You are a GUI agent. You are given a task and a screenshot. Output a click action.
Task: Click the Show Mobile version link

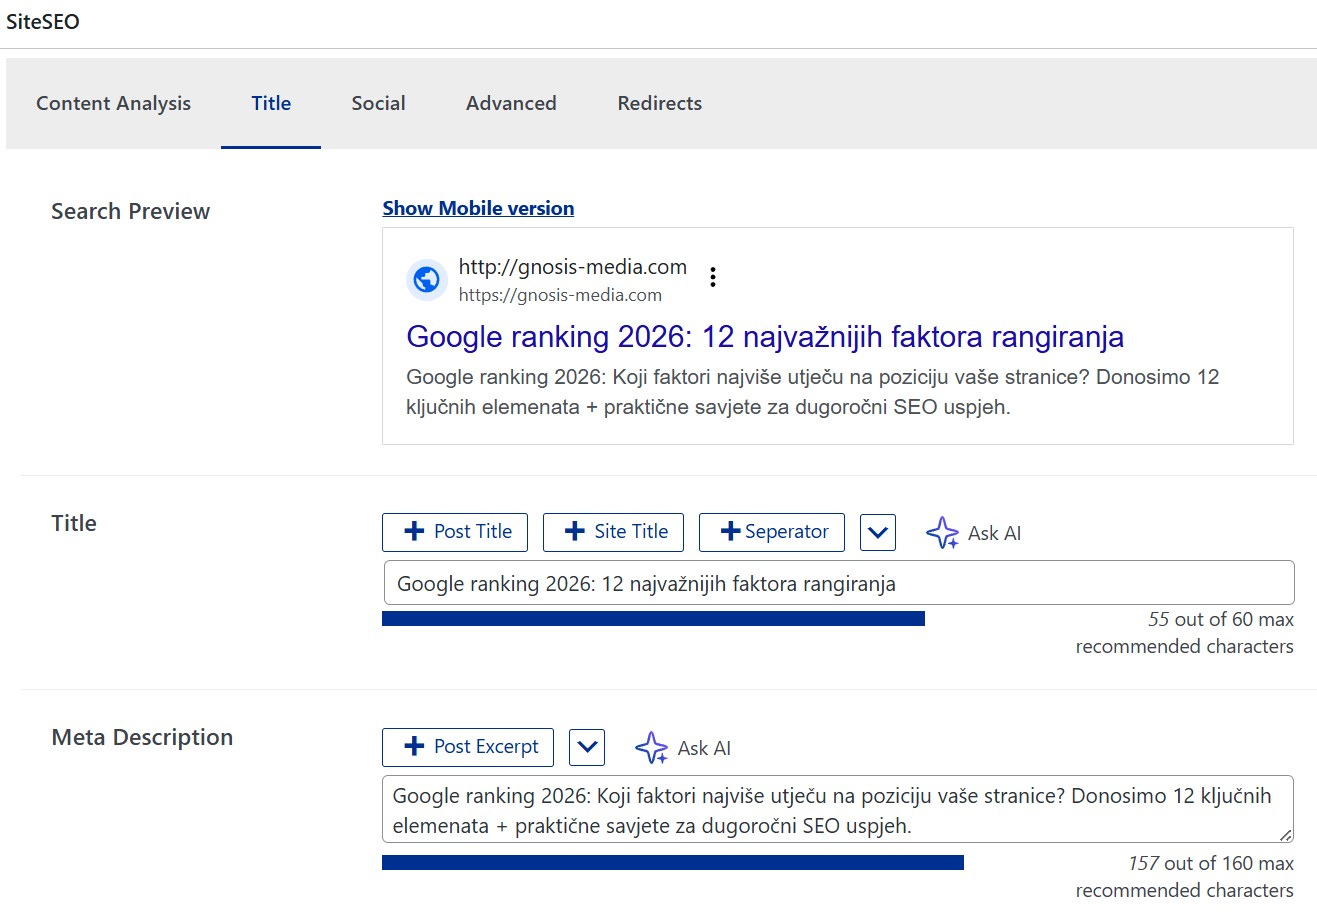(478, 208)
